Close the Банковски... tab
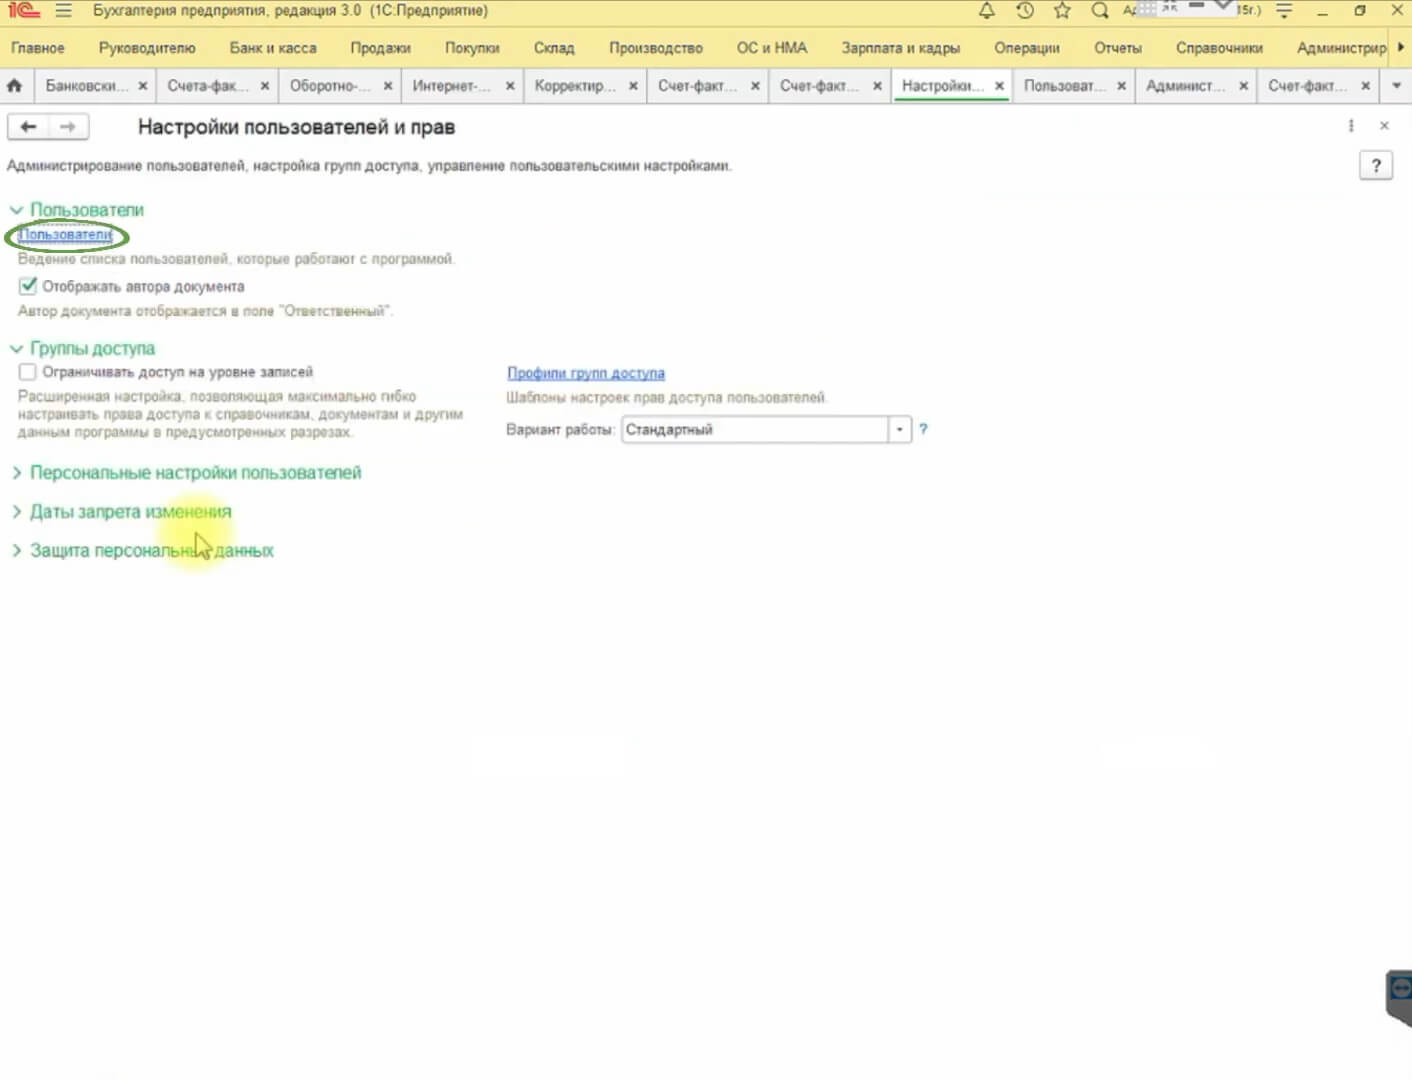The image size is (1412, 1080). tap(143, 86)
